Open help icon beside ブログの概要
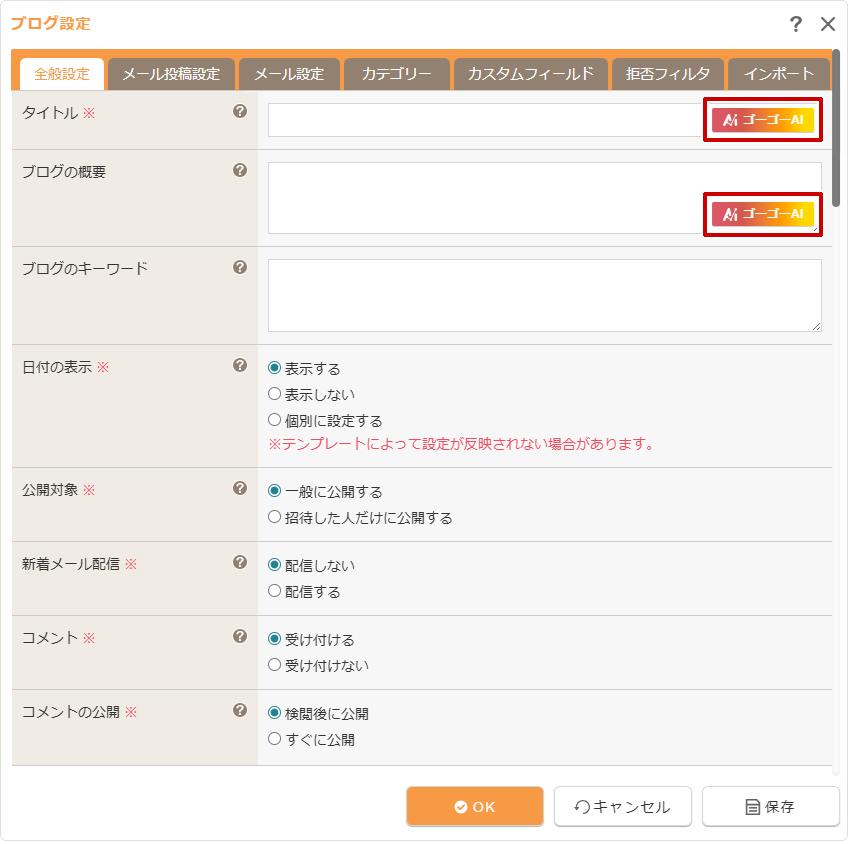The image size is (848, 844). (240, 171)
